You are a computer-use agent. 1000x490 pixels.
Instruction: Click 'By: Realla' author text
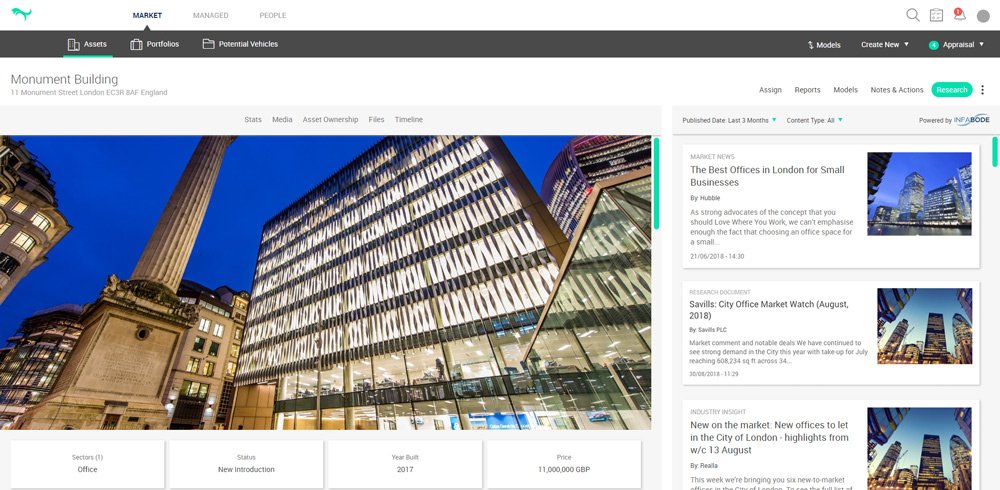click(704, 466)
